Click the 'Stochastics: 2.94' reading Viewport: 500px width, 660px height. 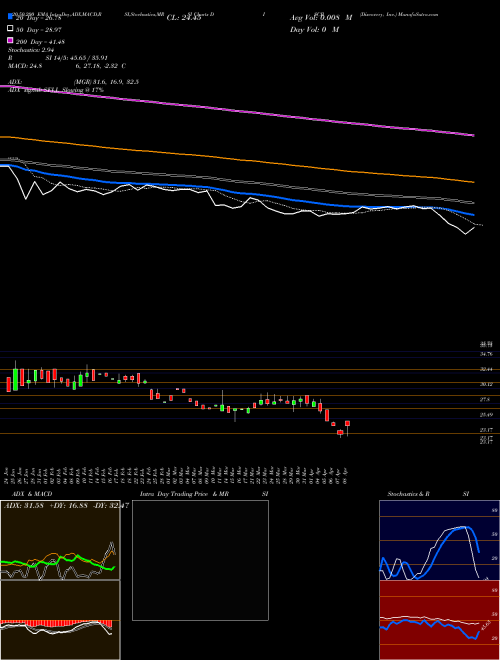click(29, 50)
